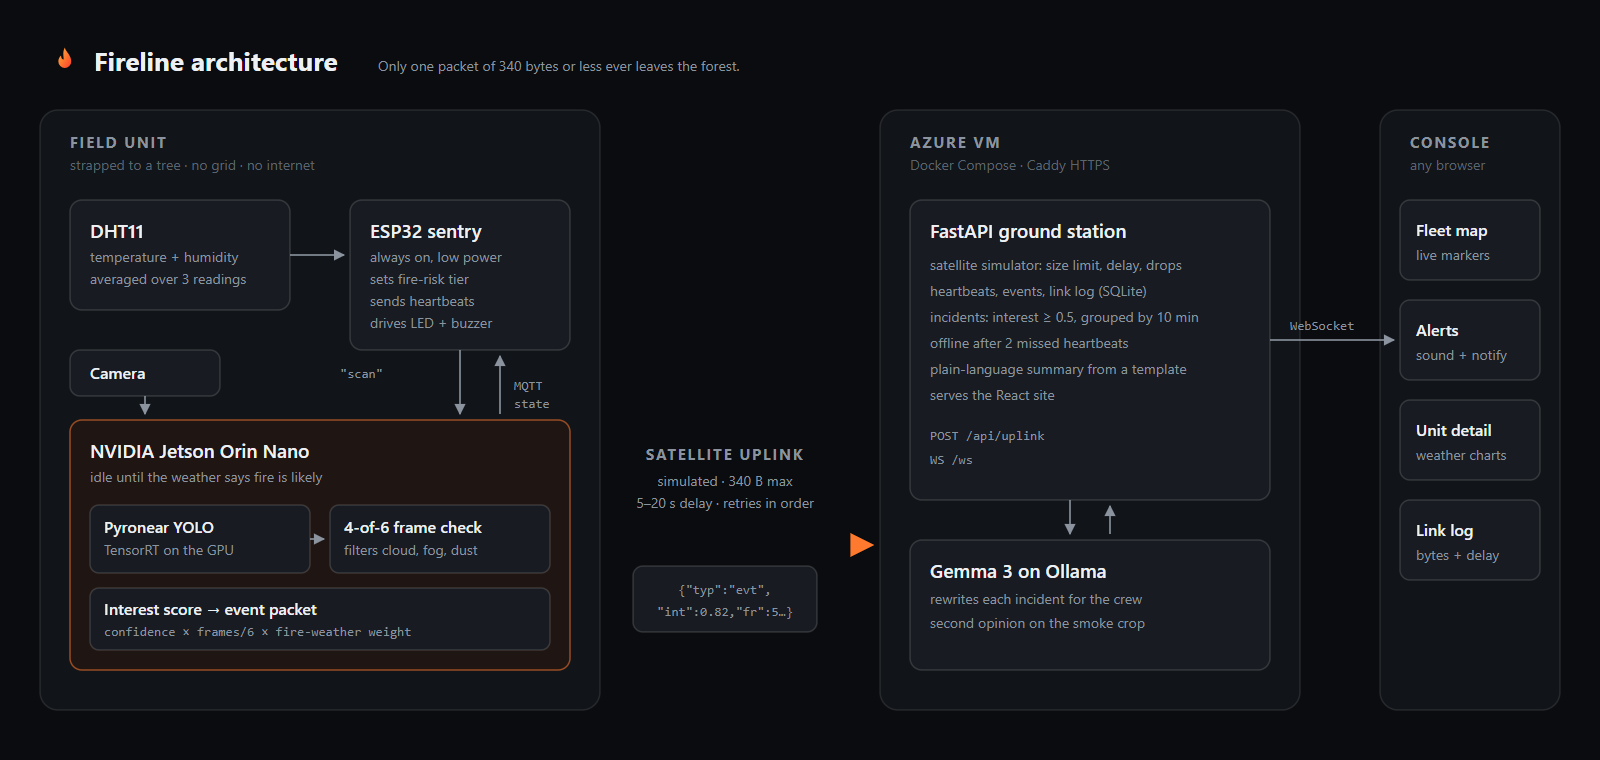Image resolution: width=1600 pixels, height=760 pixels.
Task: Click the AZURE VM section header
Action: (955, 143)
